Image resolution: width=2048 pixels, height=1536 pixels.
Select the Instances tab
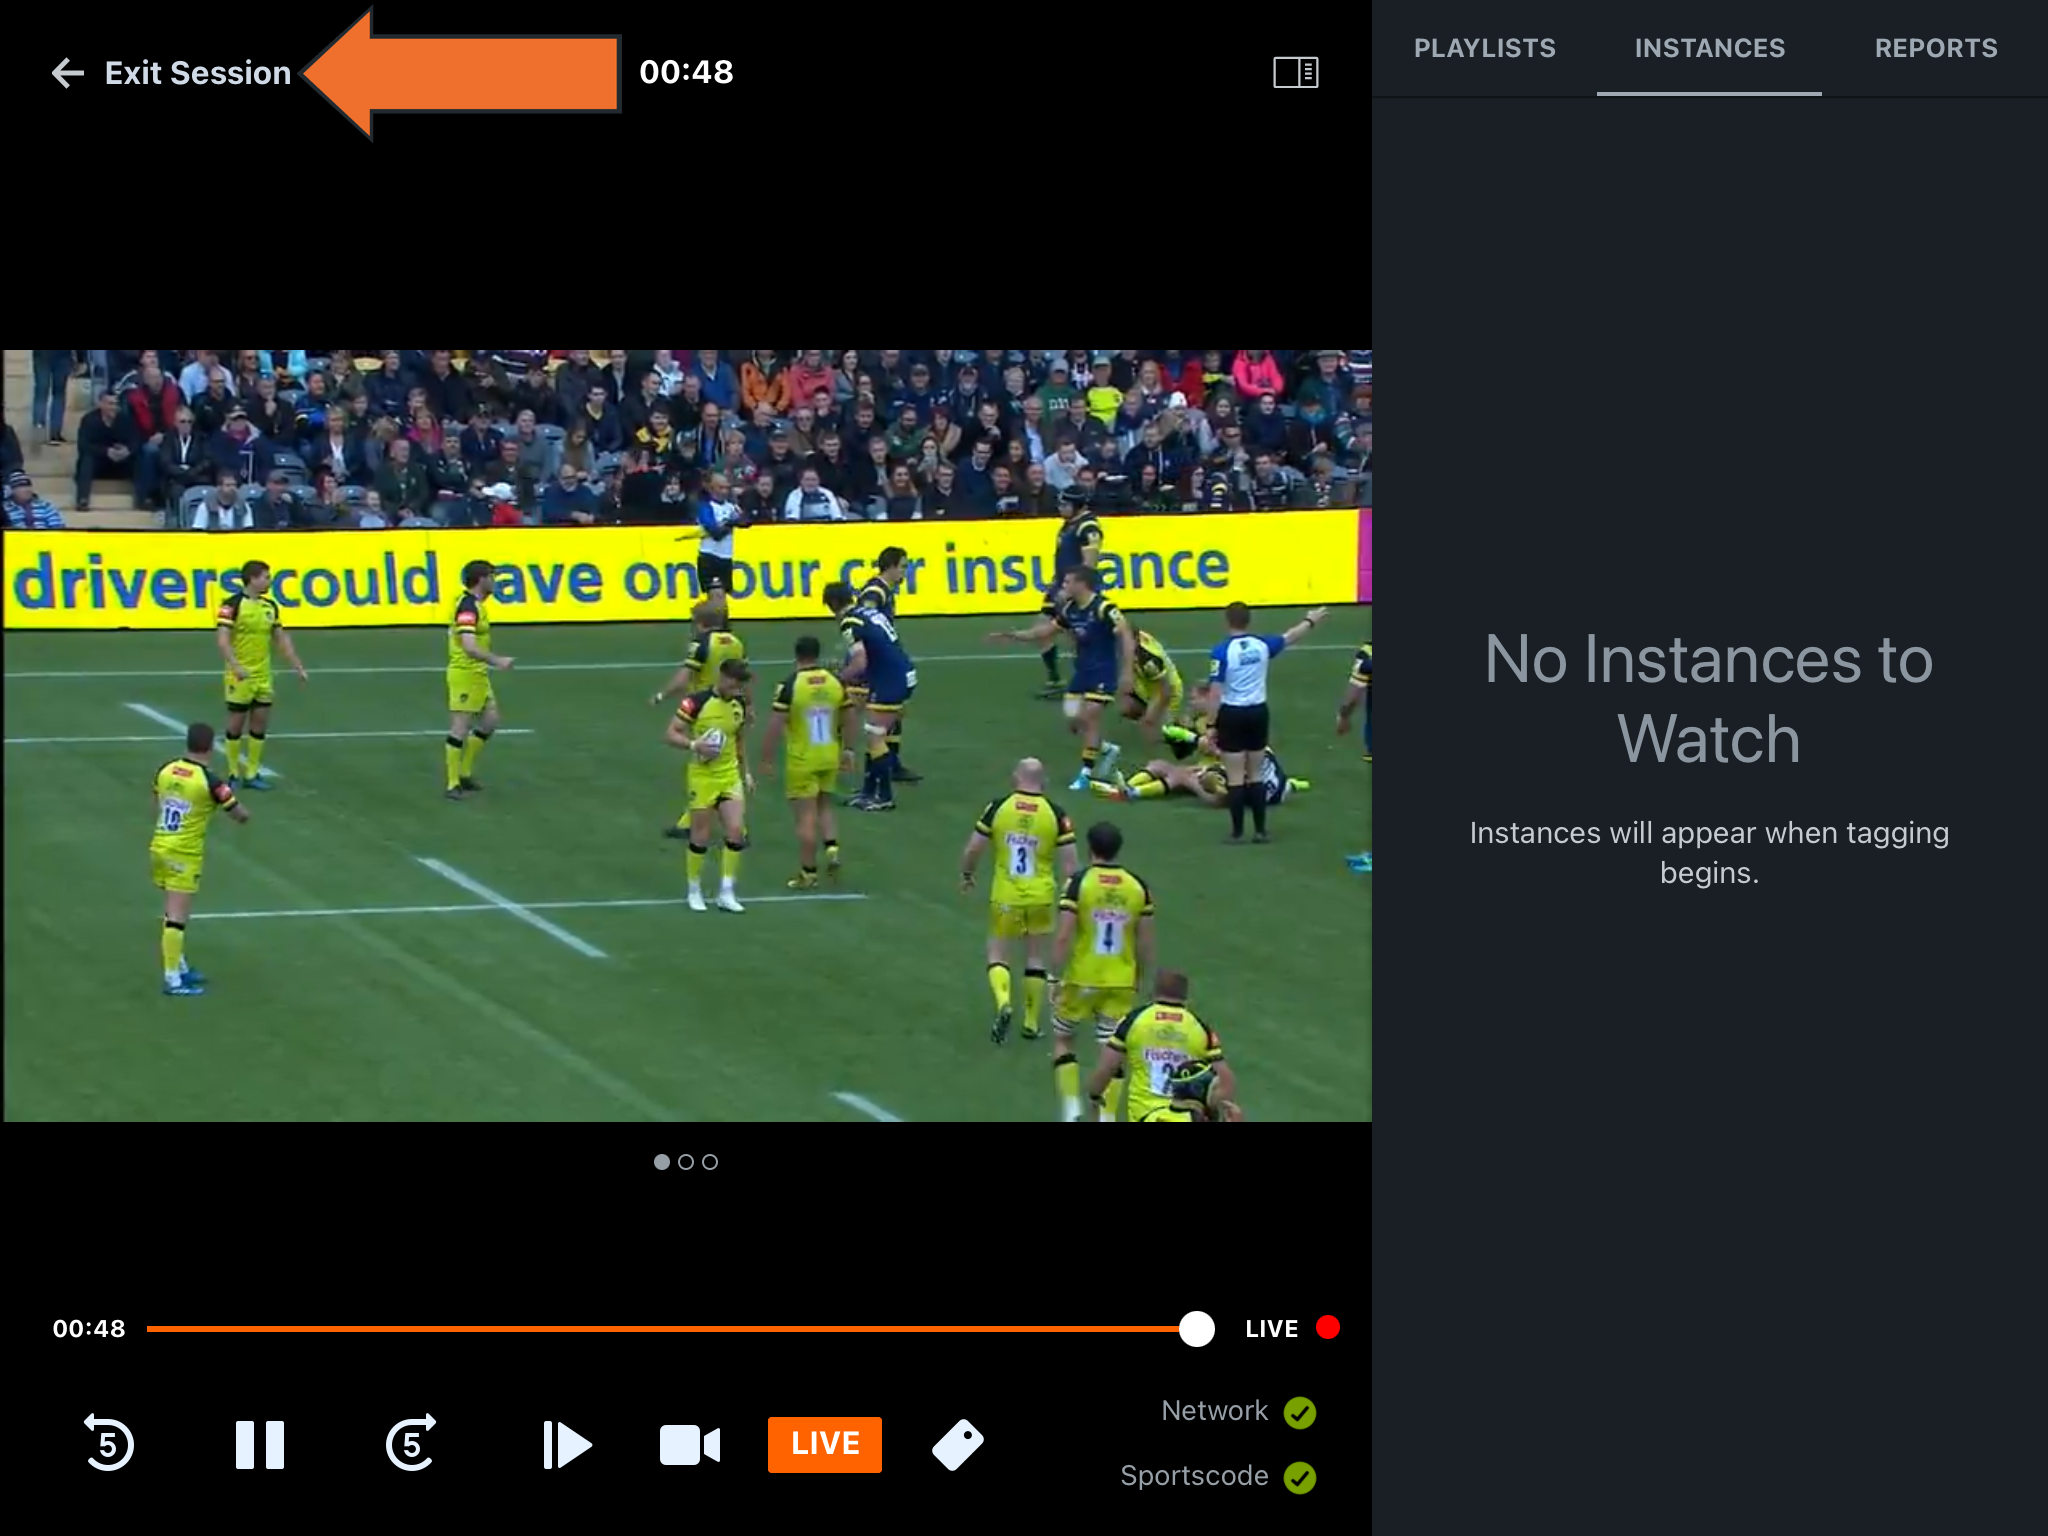(1709, 48)
